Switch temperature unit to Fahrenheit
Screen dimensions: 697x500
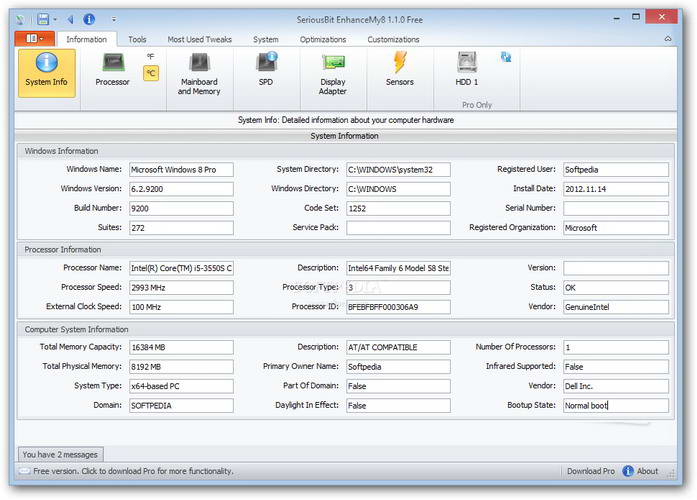click(151, 57)
